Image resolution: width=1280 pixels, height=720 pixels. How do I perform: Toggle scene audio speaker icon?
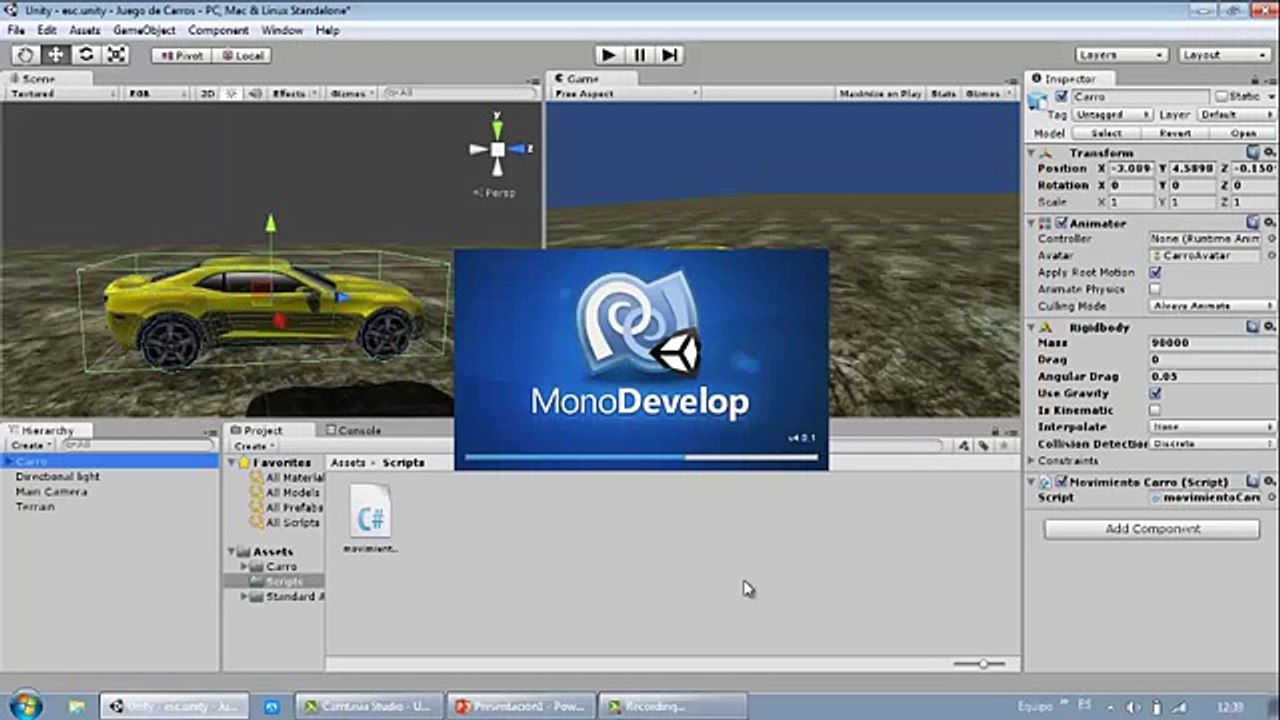254,93
